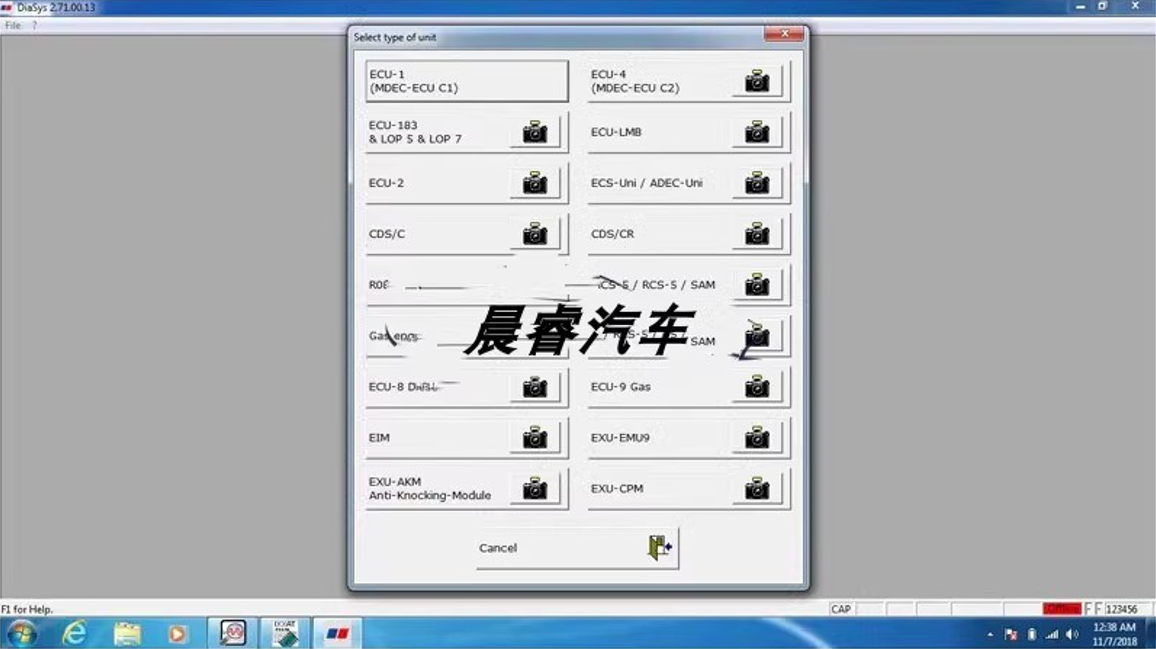The image size is (1156, 649).
Task: Choose EXU-CPM unit label
Action: coord(617,488)
